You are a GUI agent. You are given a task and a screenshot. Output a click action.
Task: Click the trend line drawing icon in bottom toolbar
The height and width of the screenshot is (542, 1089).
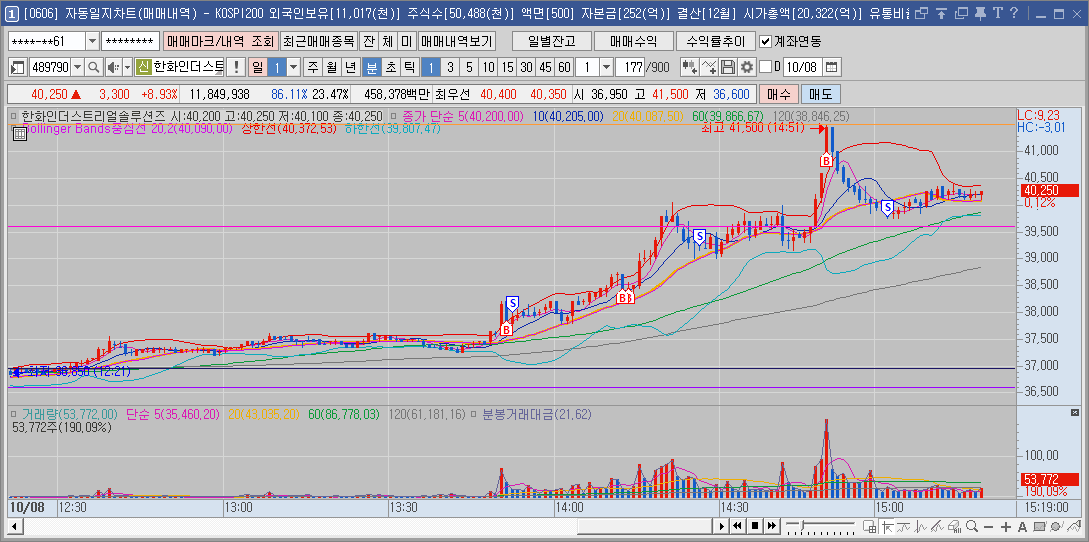(937, 526)
